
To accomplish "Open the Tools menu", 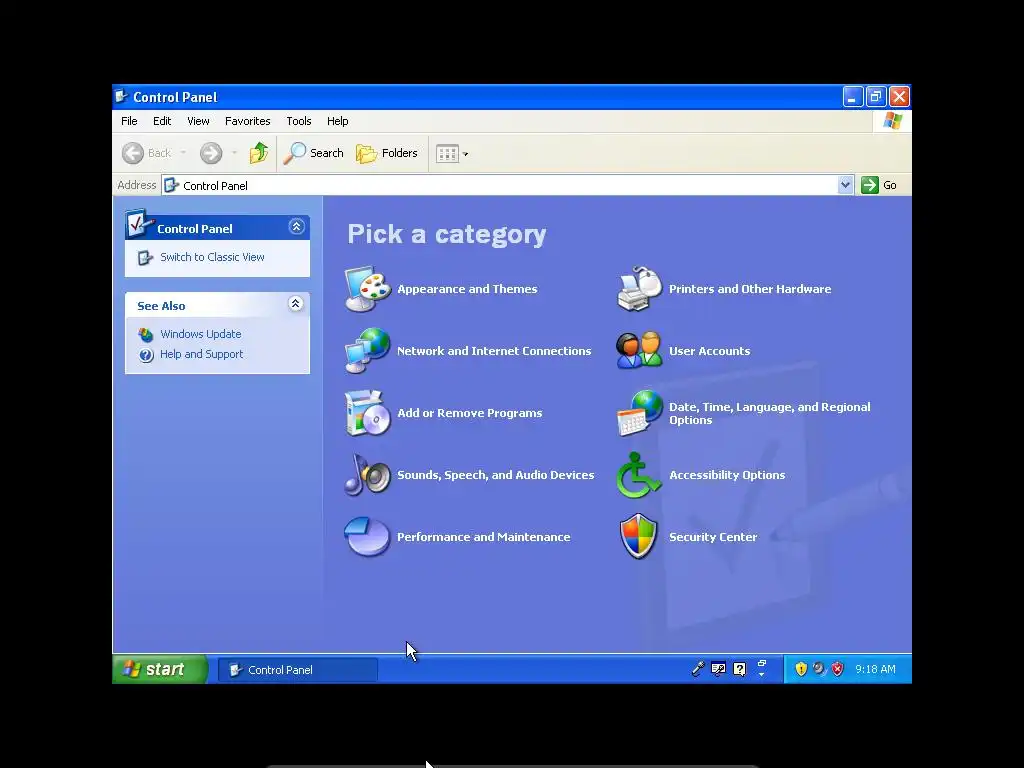I will pos(298,121).
